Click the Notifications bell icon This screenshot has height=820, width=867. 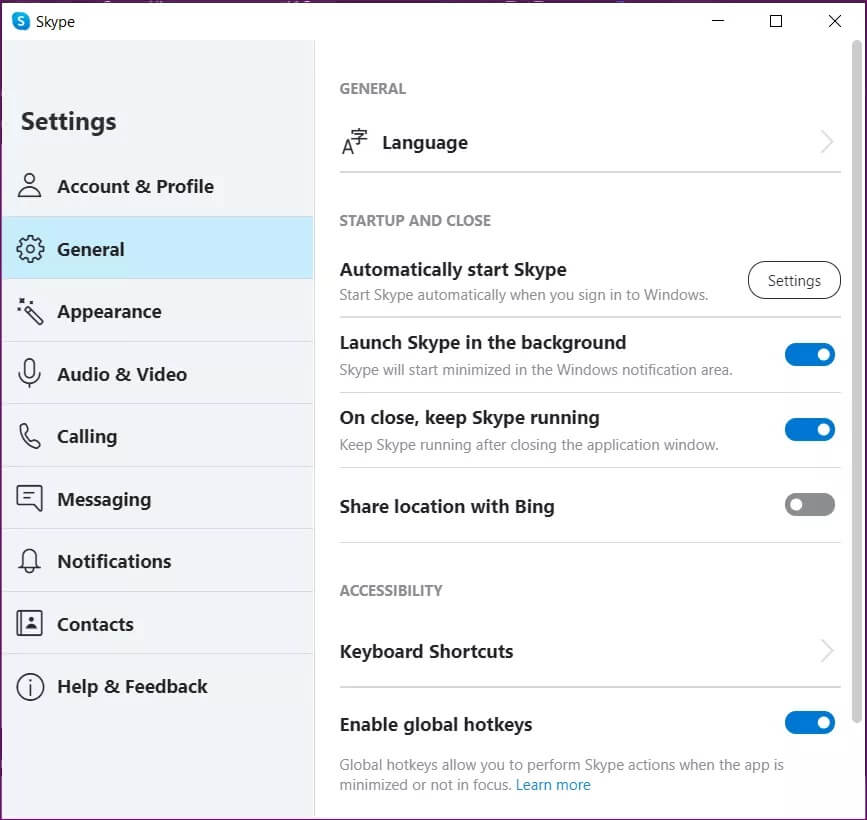[29, 561]
